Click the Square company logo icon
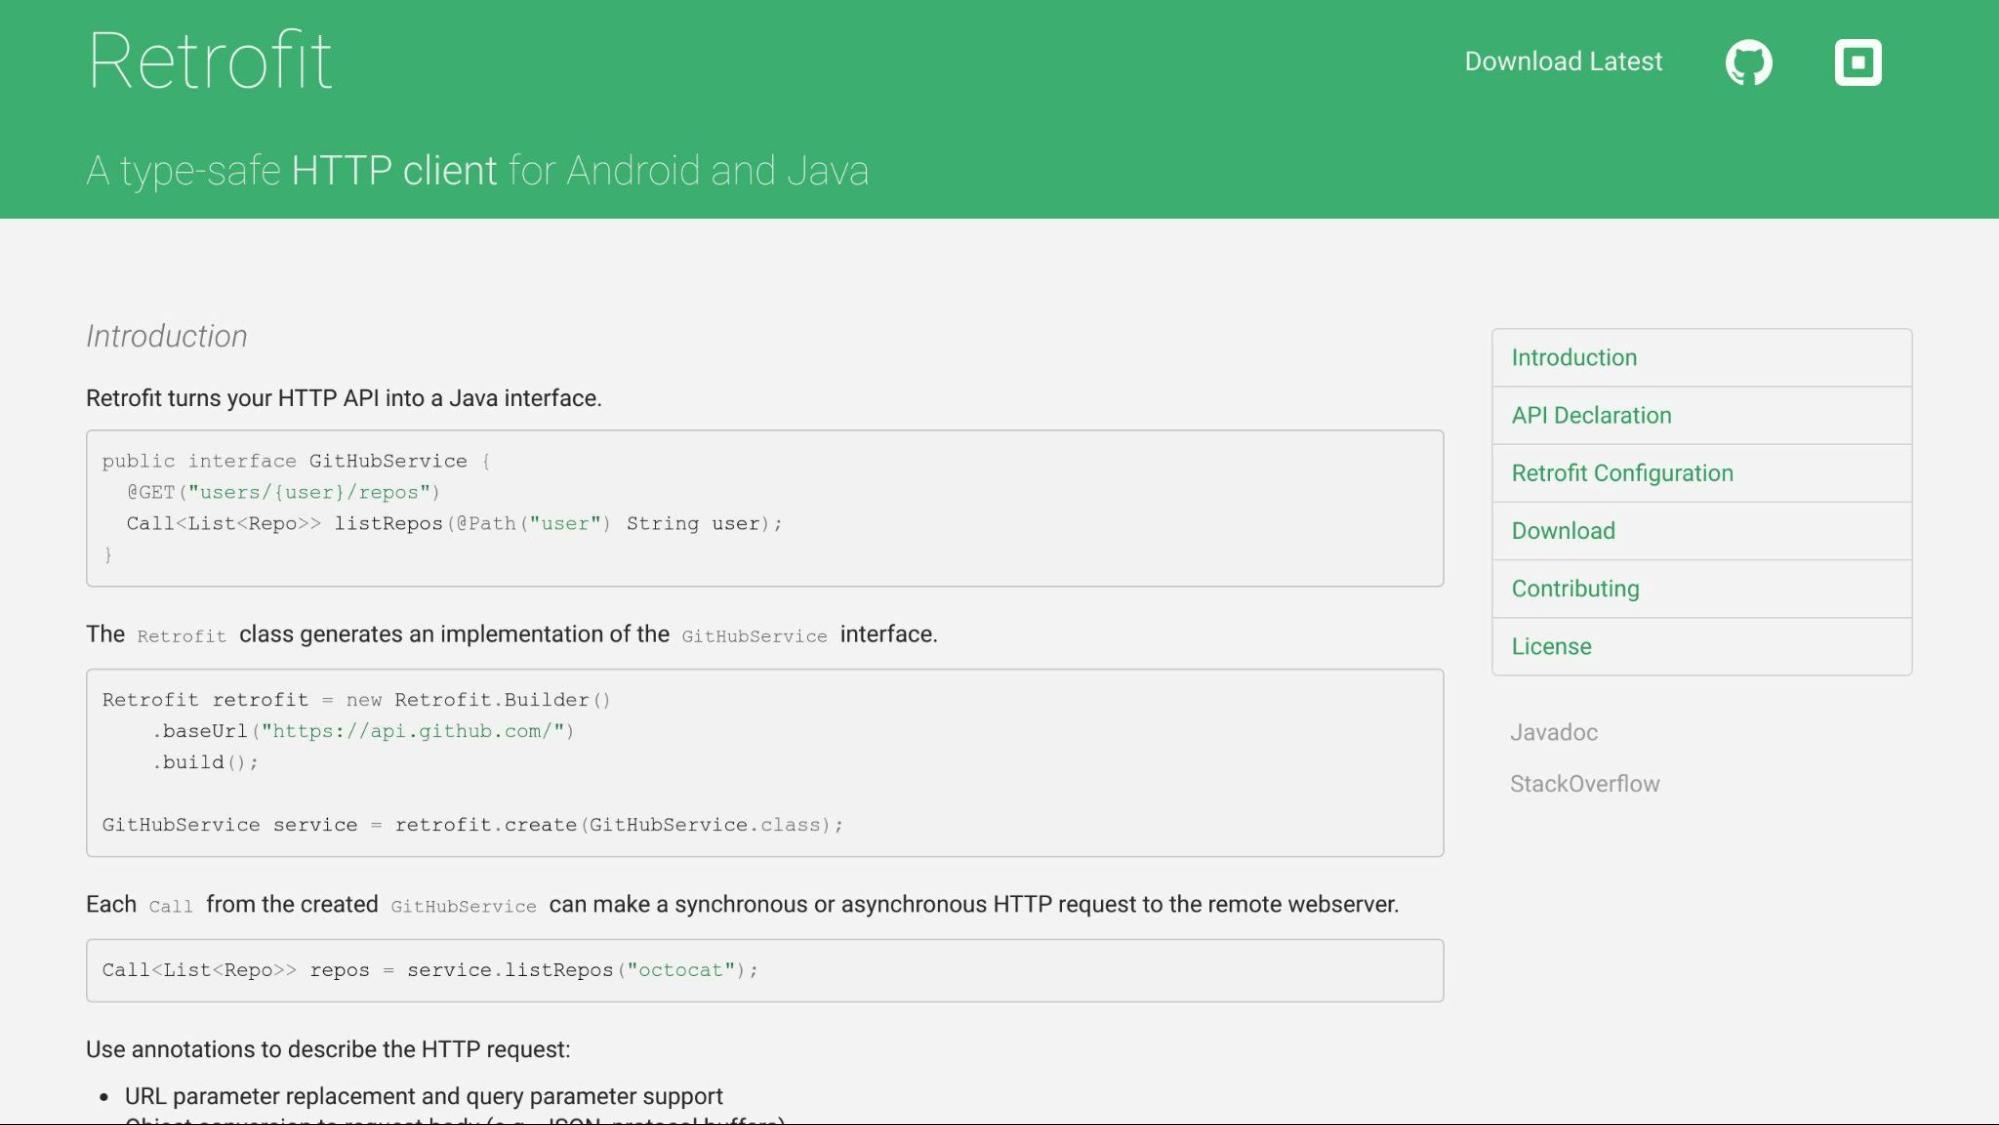The height and width of the screenshot is (1125, 1999). 1857,61
